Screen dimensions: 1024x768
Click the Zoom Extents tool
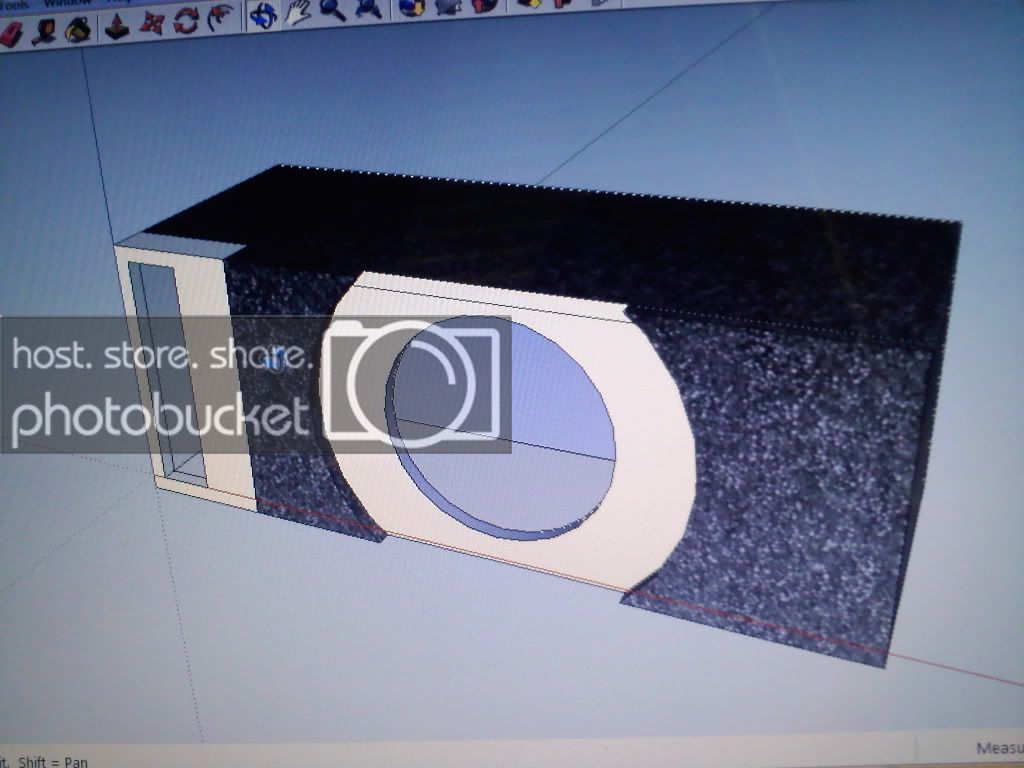[x=368, y=8]
